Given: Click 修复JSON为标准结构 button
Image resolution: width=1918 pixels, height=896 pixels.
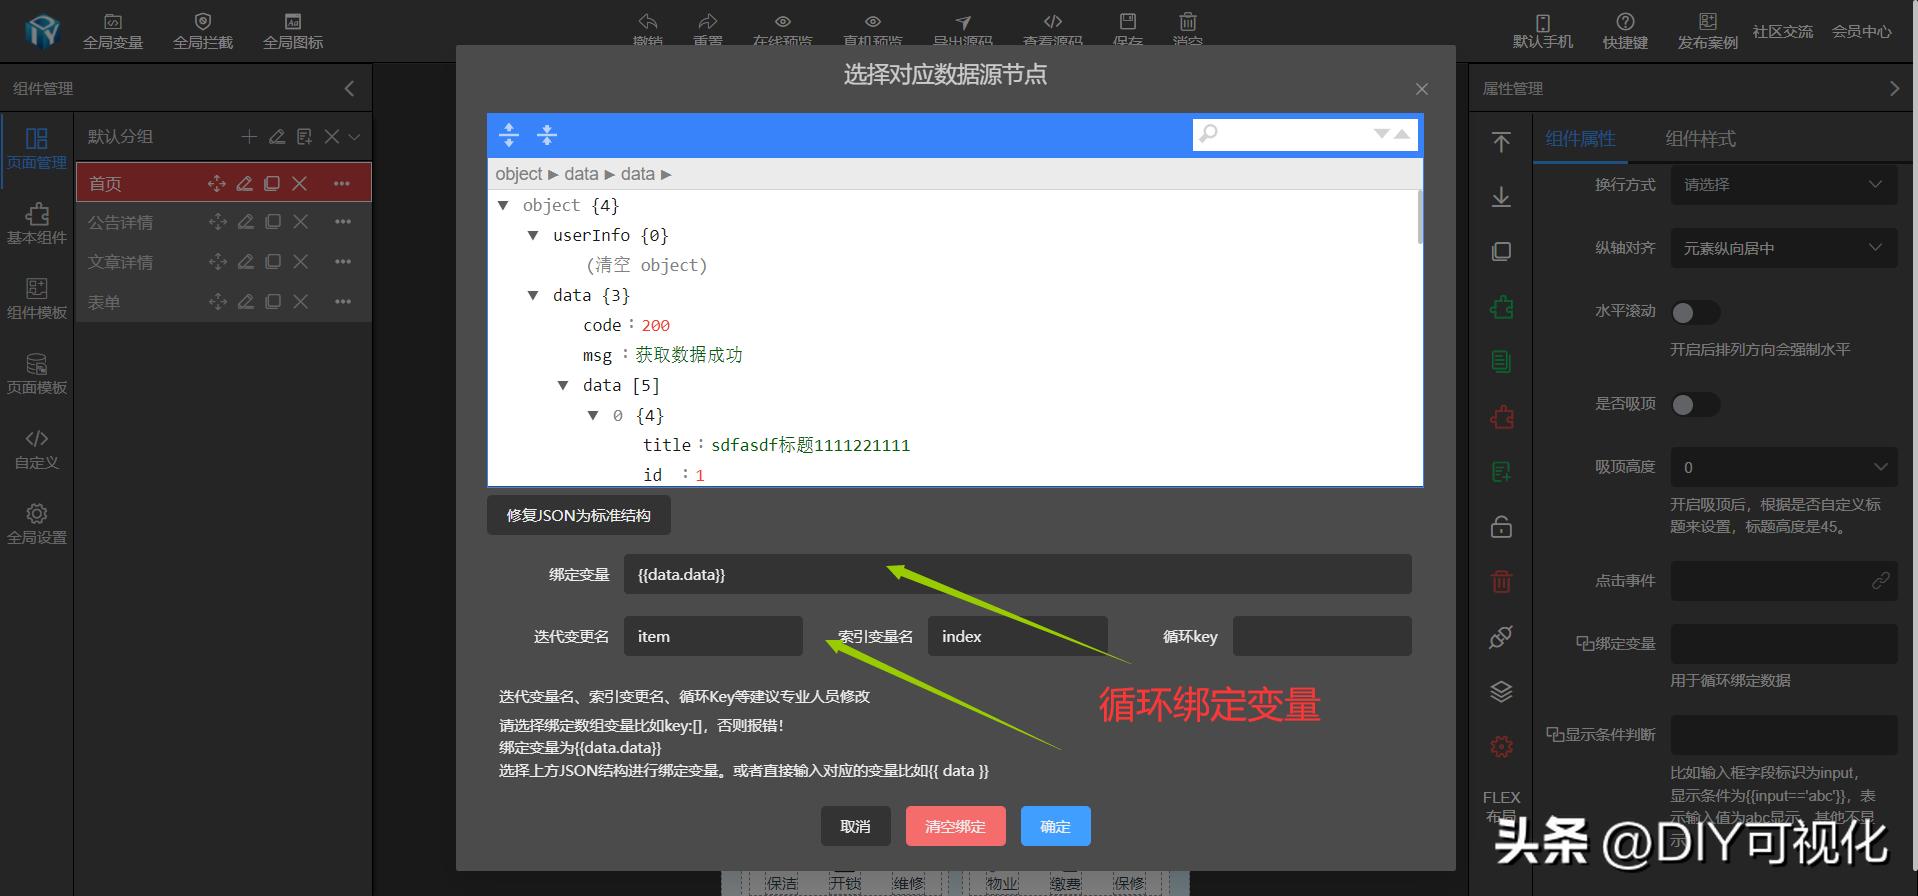Looking at the screenshot, I should 579,515.
